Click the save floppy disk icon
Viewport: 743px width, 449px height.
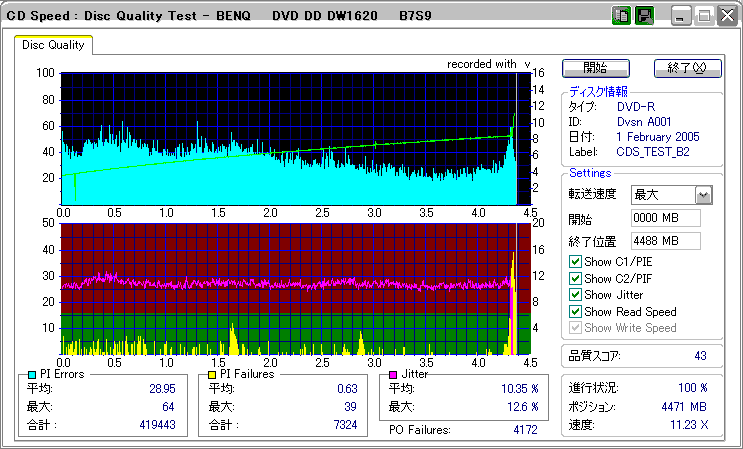[645, 16]
